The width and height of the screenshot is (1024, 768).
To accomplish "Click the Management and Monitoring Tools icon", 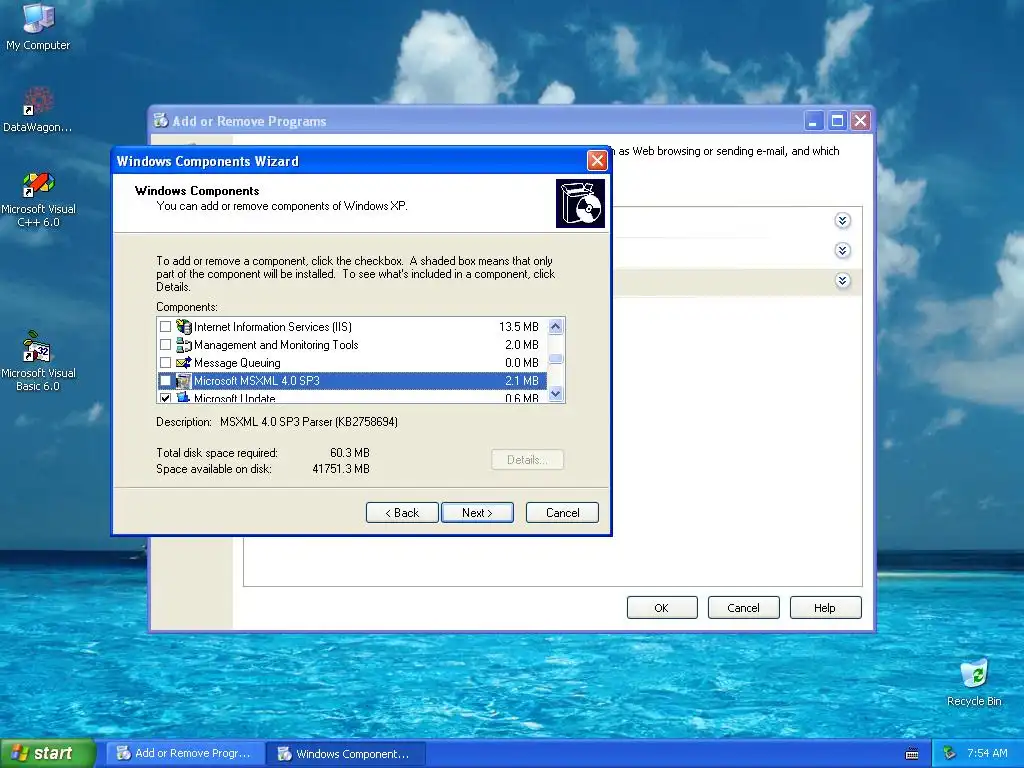I will (x=184, y=345).
